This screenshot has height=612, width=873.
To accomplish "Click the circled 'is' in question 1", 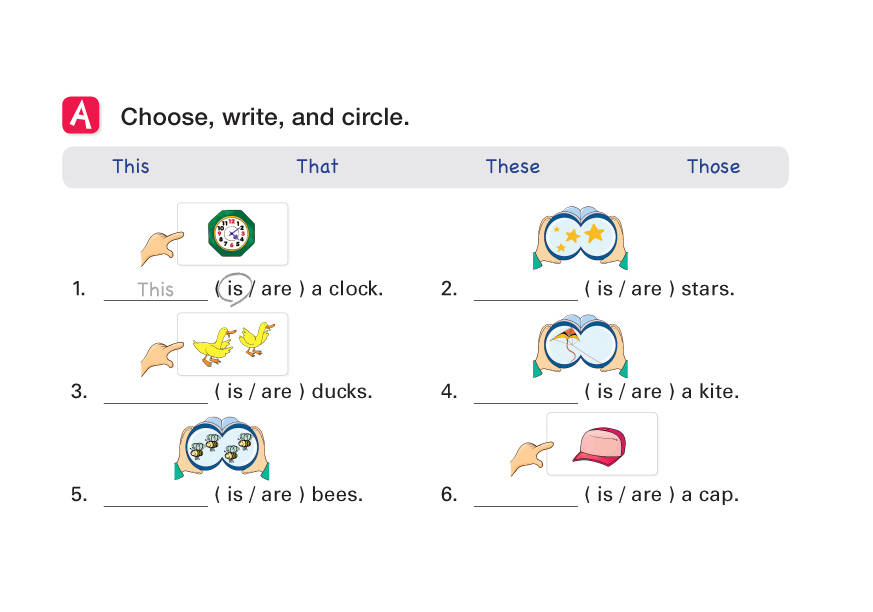I will pyautogui.click(x=235, y=289).
